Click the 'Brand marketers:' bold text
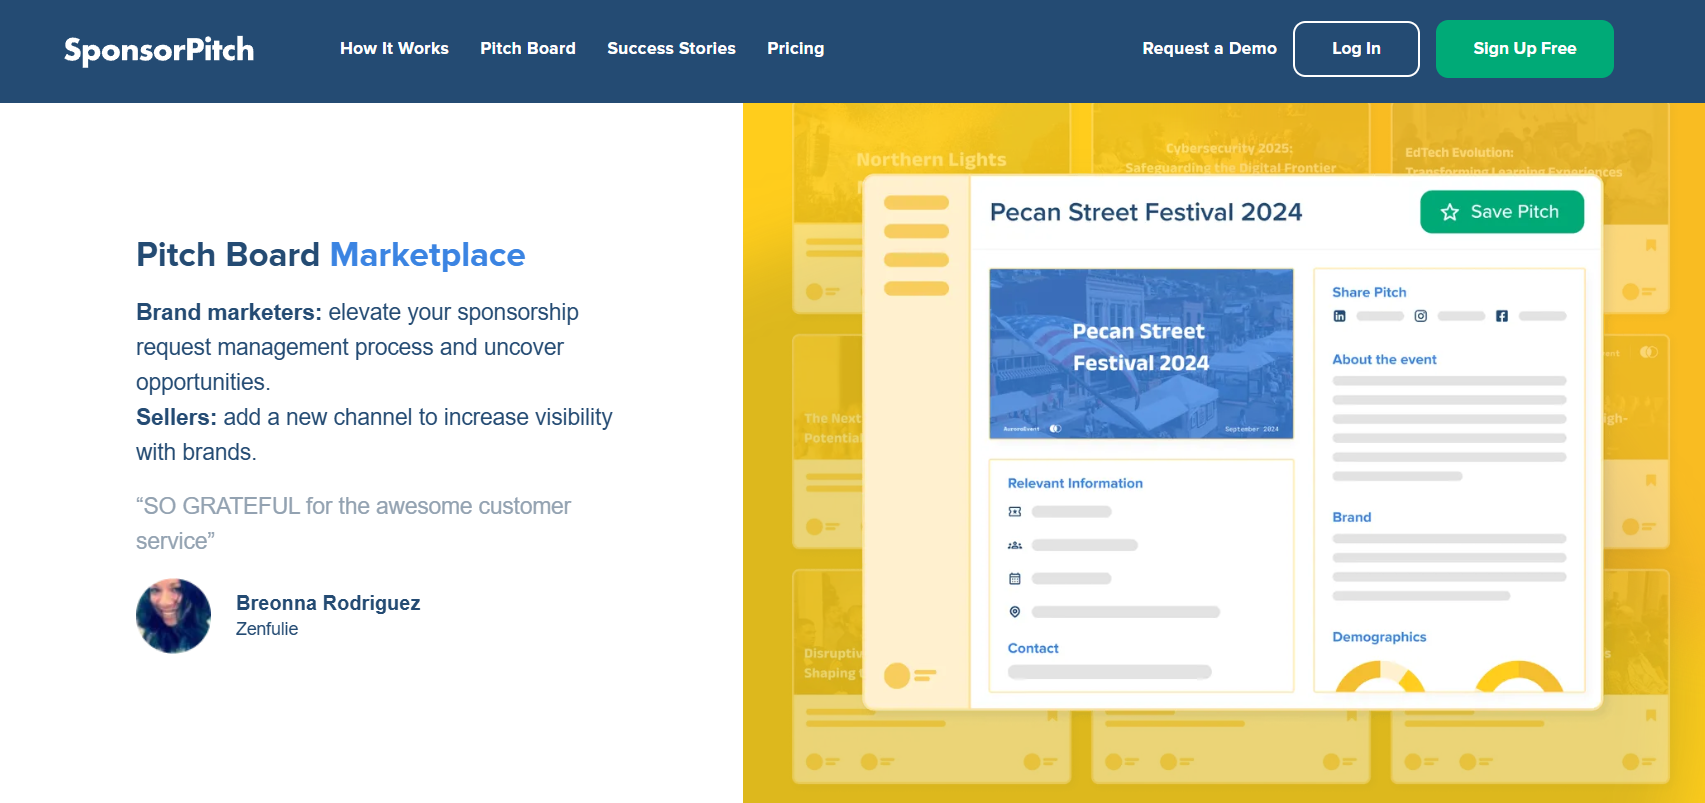 pos(229,312)
